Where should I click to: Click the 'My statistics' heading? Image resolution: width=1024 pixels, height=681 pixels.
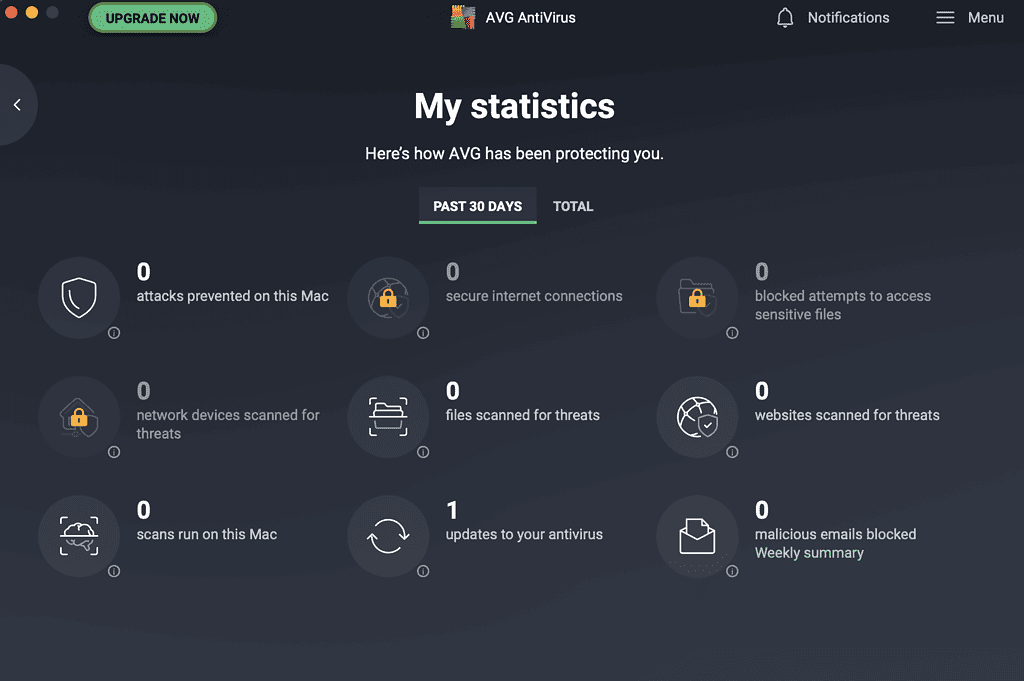click(x=515, y=106)
